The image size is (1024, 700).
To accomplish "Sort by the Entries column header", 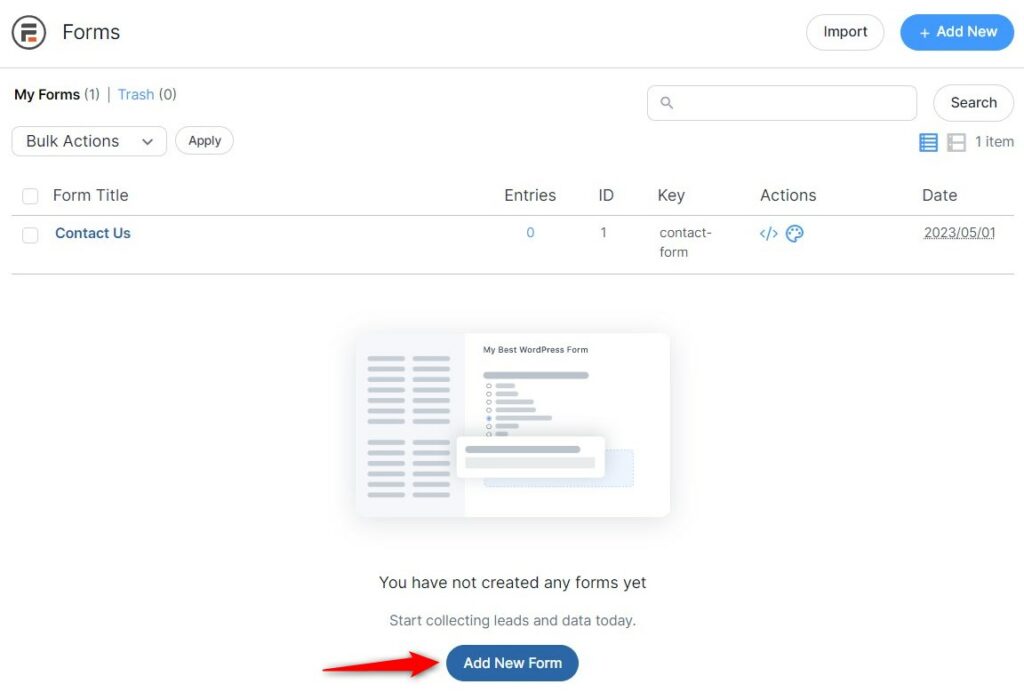I will [530, 195].
